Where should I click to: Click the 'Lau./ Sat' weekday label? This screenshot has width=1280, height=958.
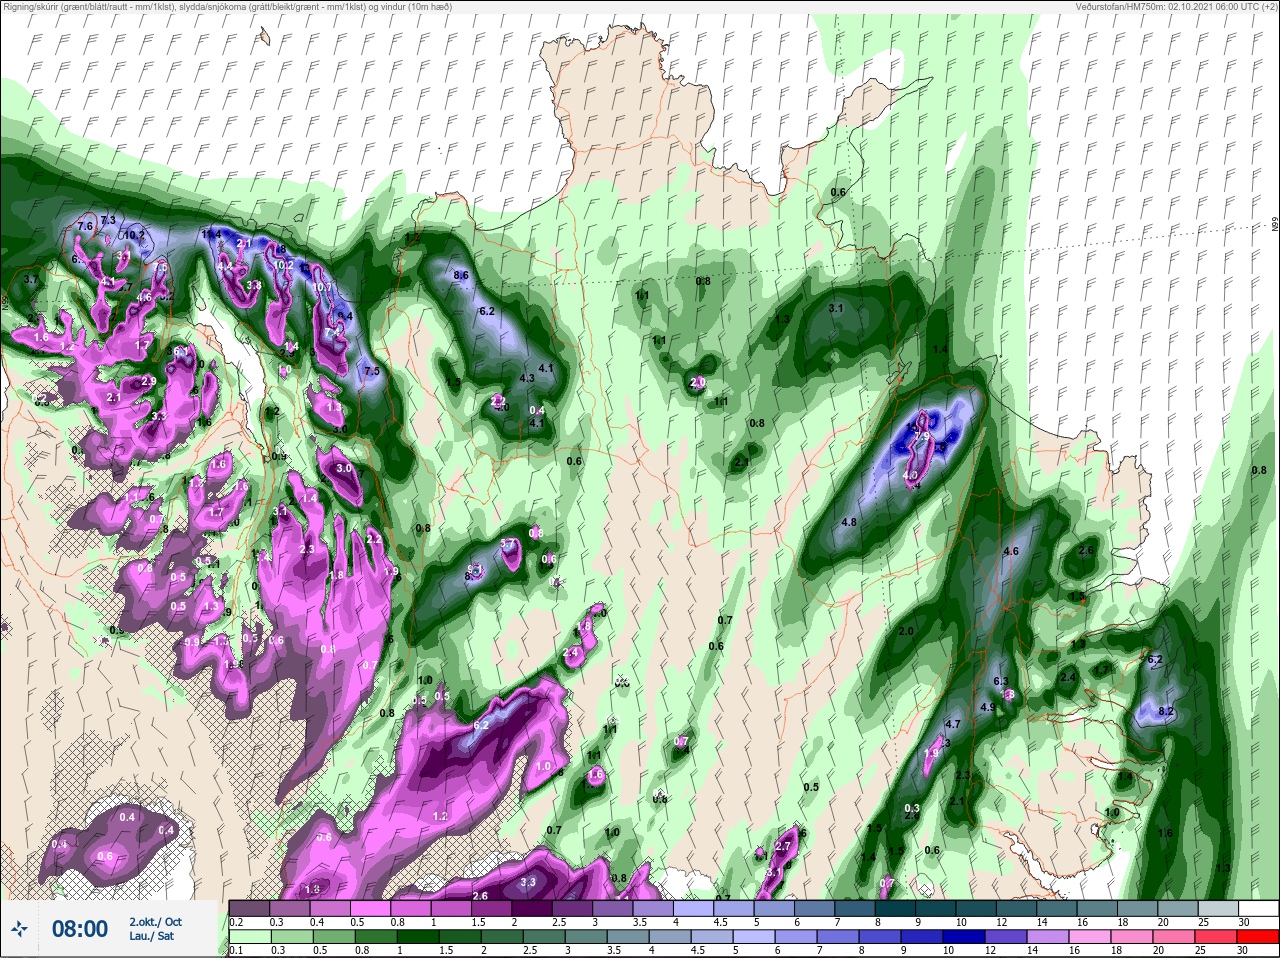pyautogui.click(x=149, y=937)
